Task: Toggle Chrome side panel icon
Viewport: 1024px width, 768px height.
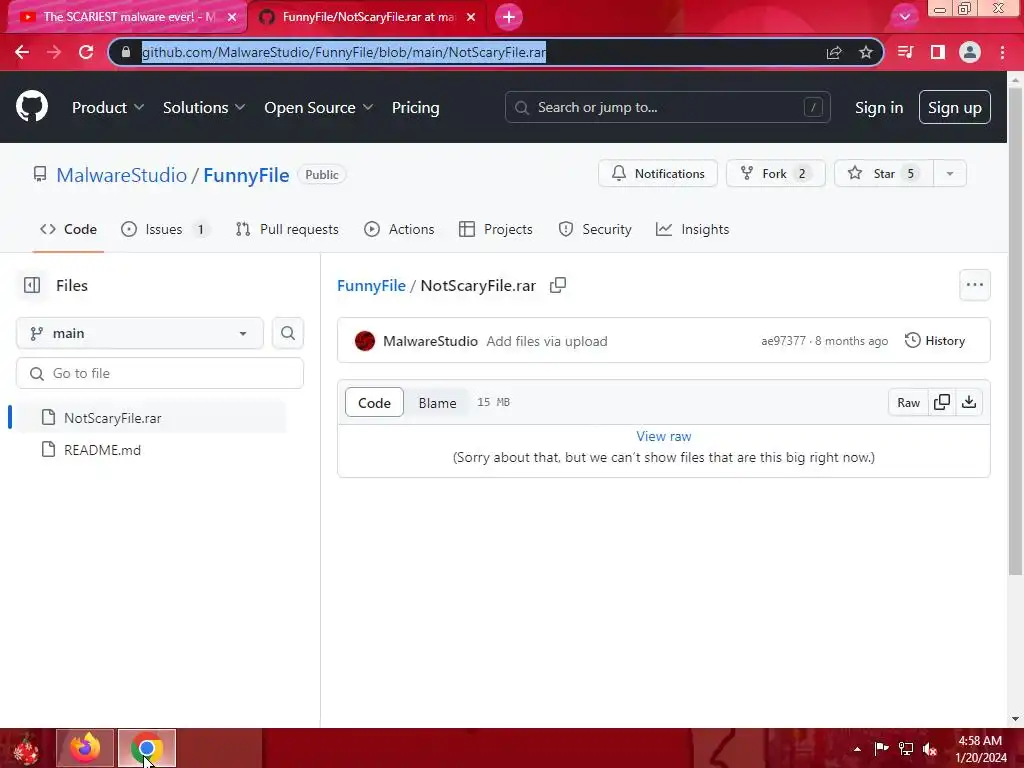Action: tap(938, 52)
